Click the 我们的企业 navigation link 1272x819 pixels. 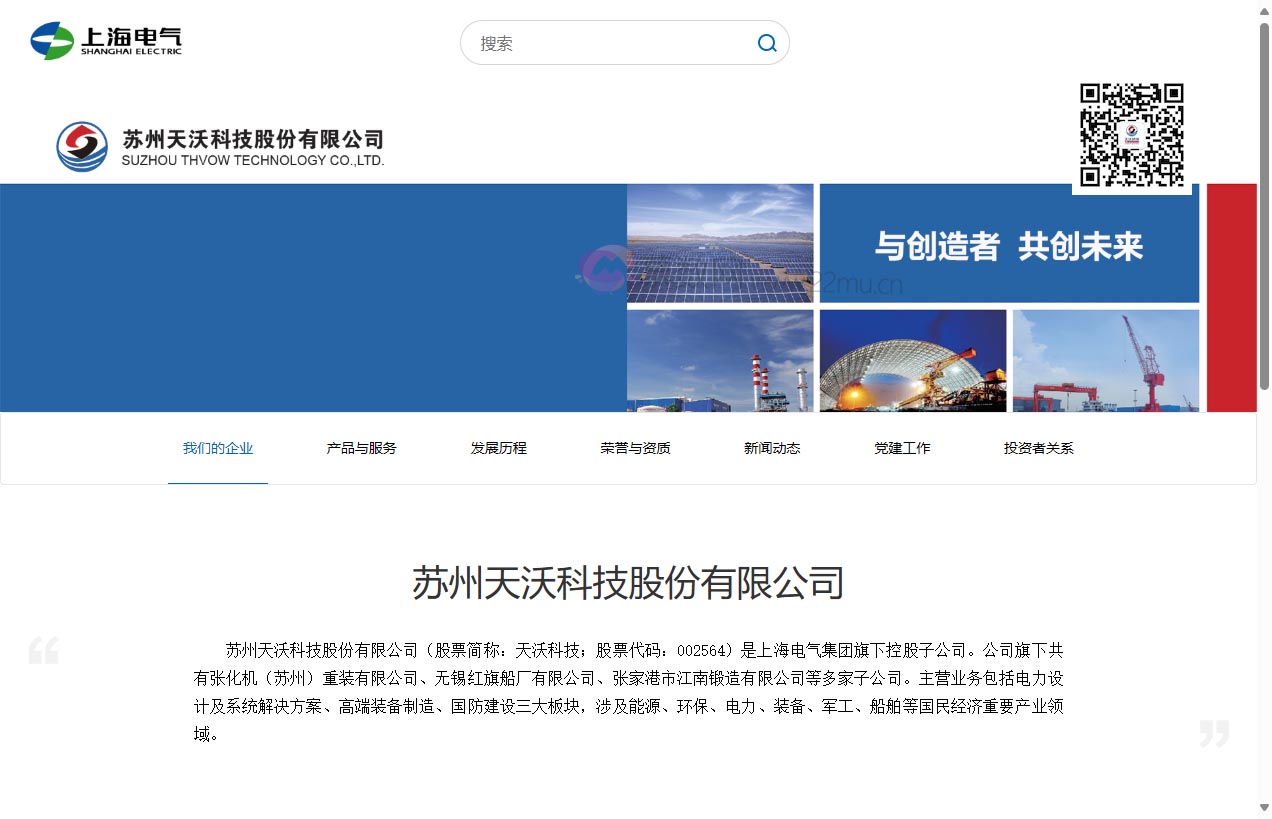pos(218,448)
